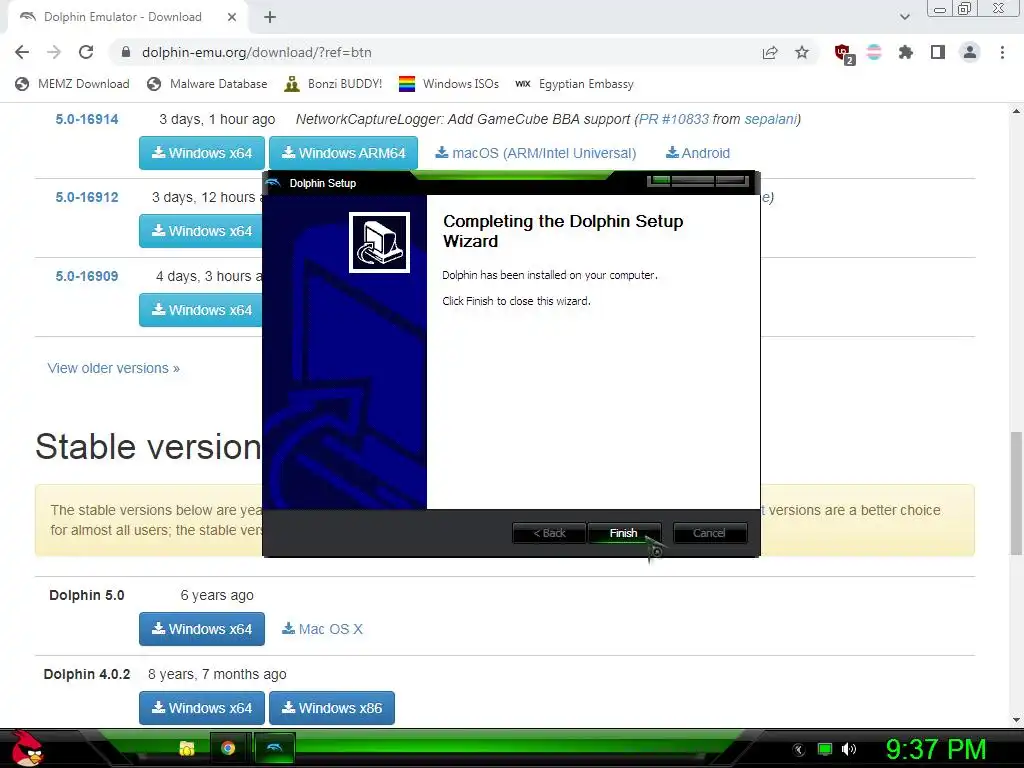Go back one page in Chrome
The width and height of the screenshot is (1024, 768).
tap(22, 52)
